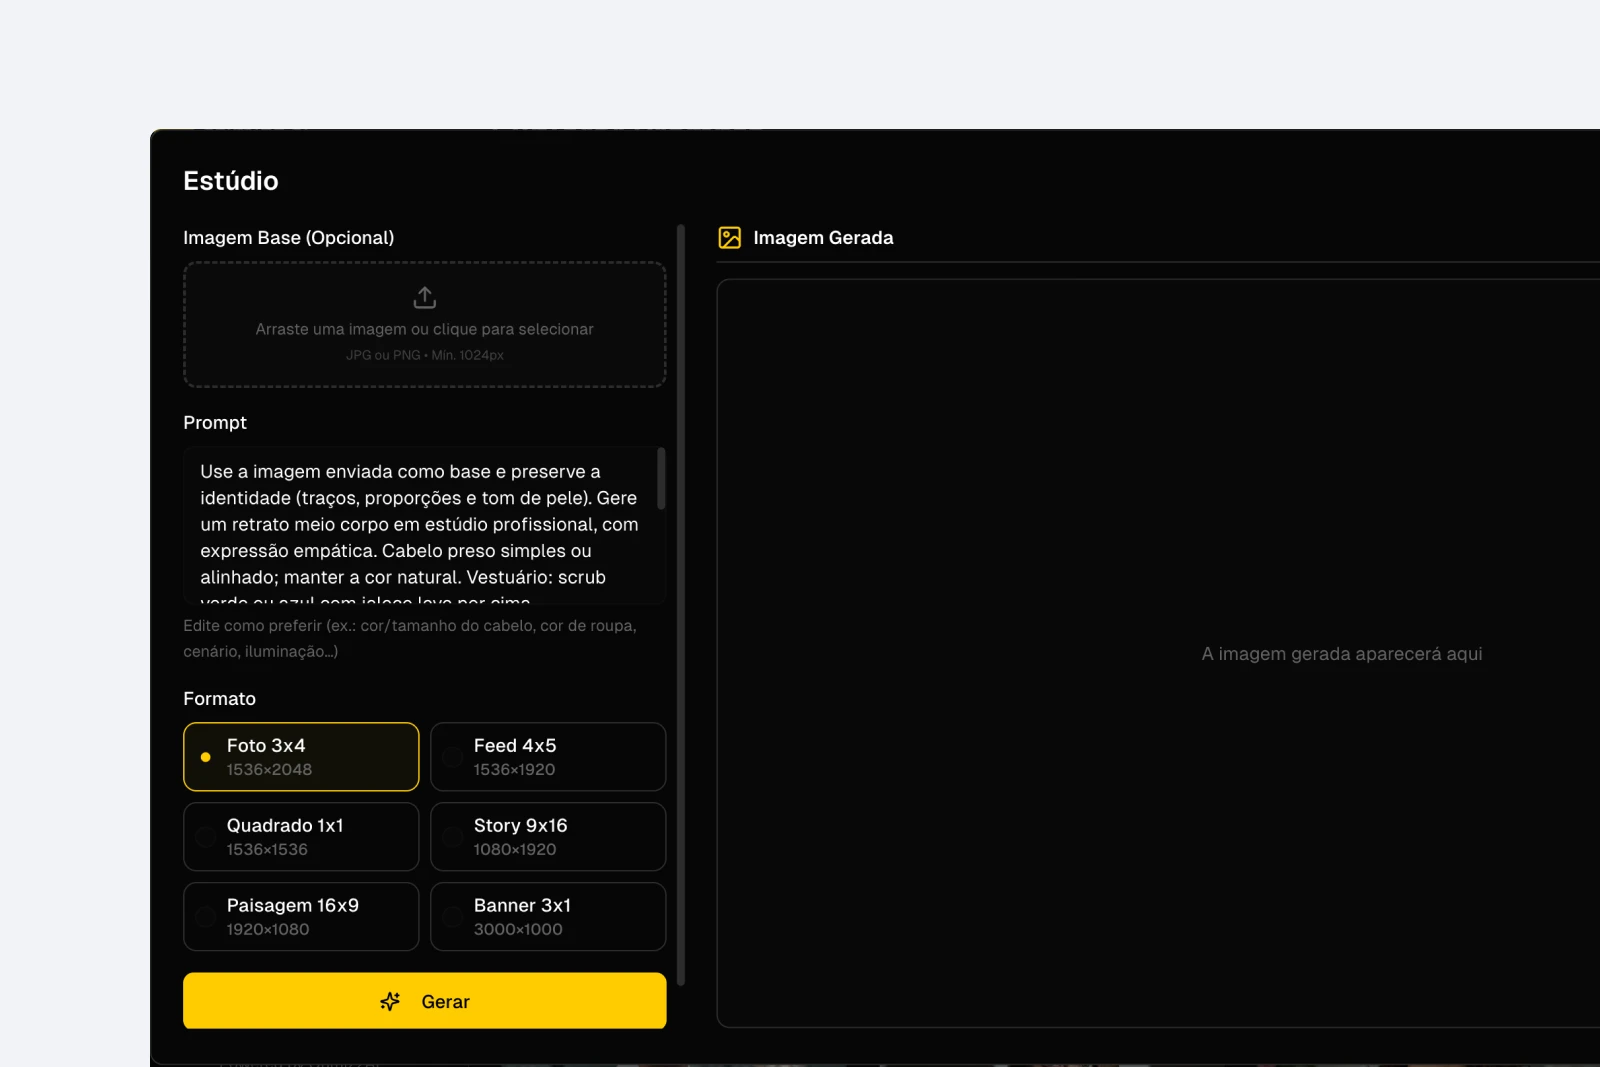Click the Prompt text box scrollbar
The image size is (1600, 1067).
point(661,480)
